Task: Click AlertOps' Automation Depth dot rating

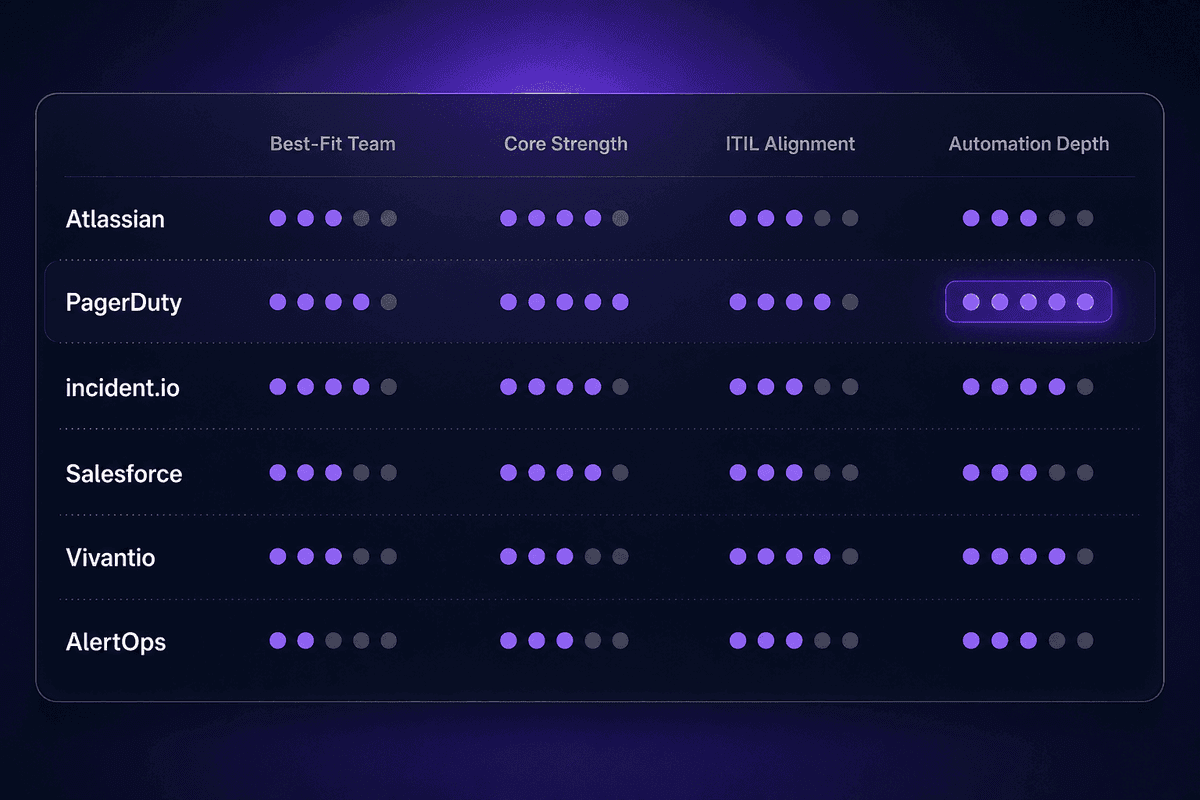Action: click(1028, 641)
